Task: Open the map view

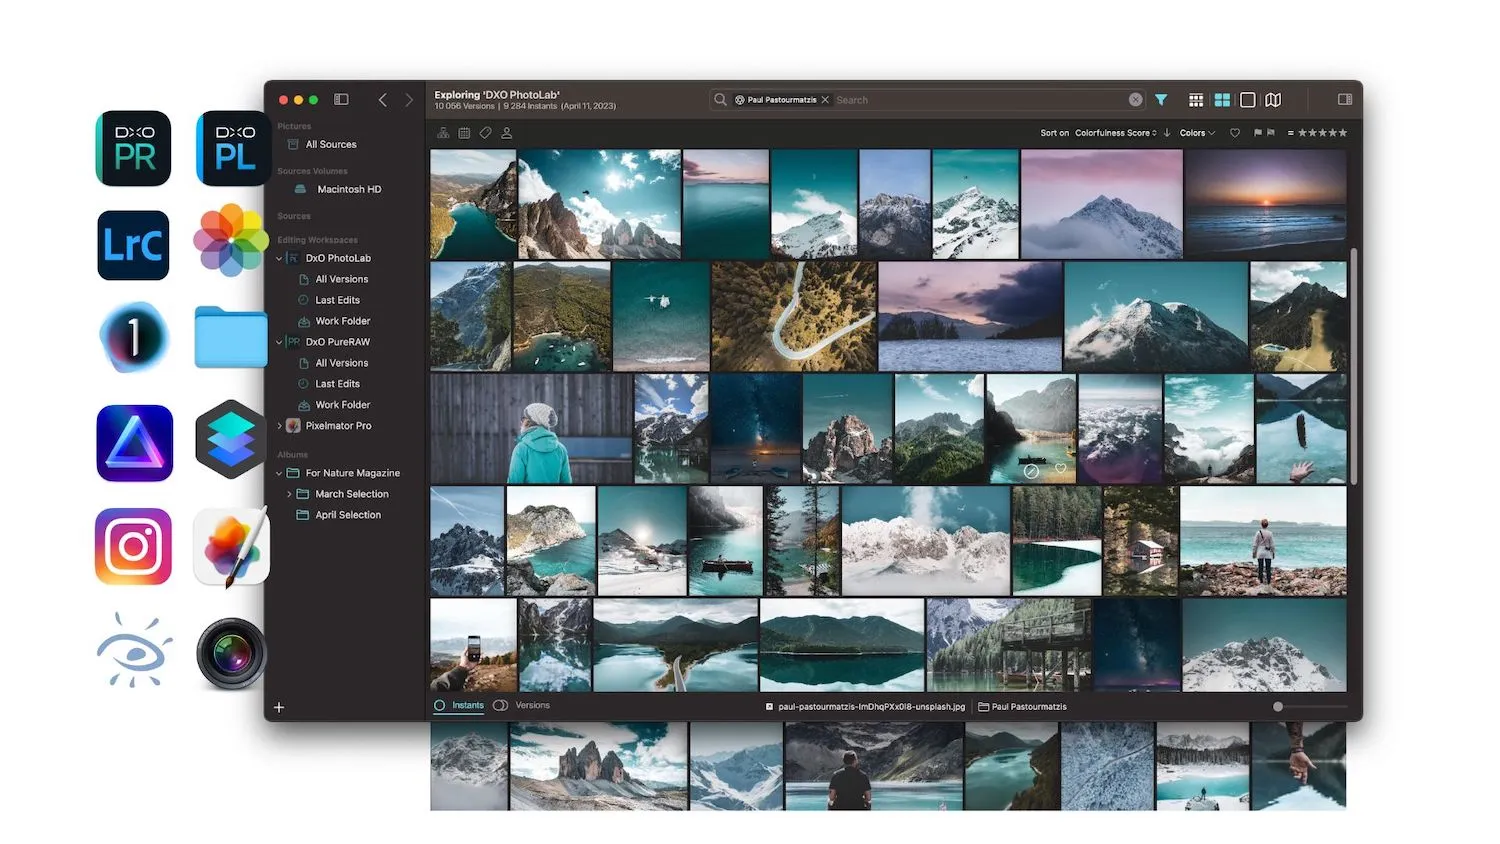Action: click(1273, 100)
